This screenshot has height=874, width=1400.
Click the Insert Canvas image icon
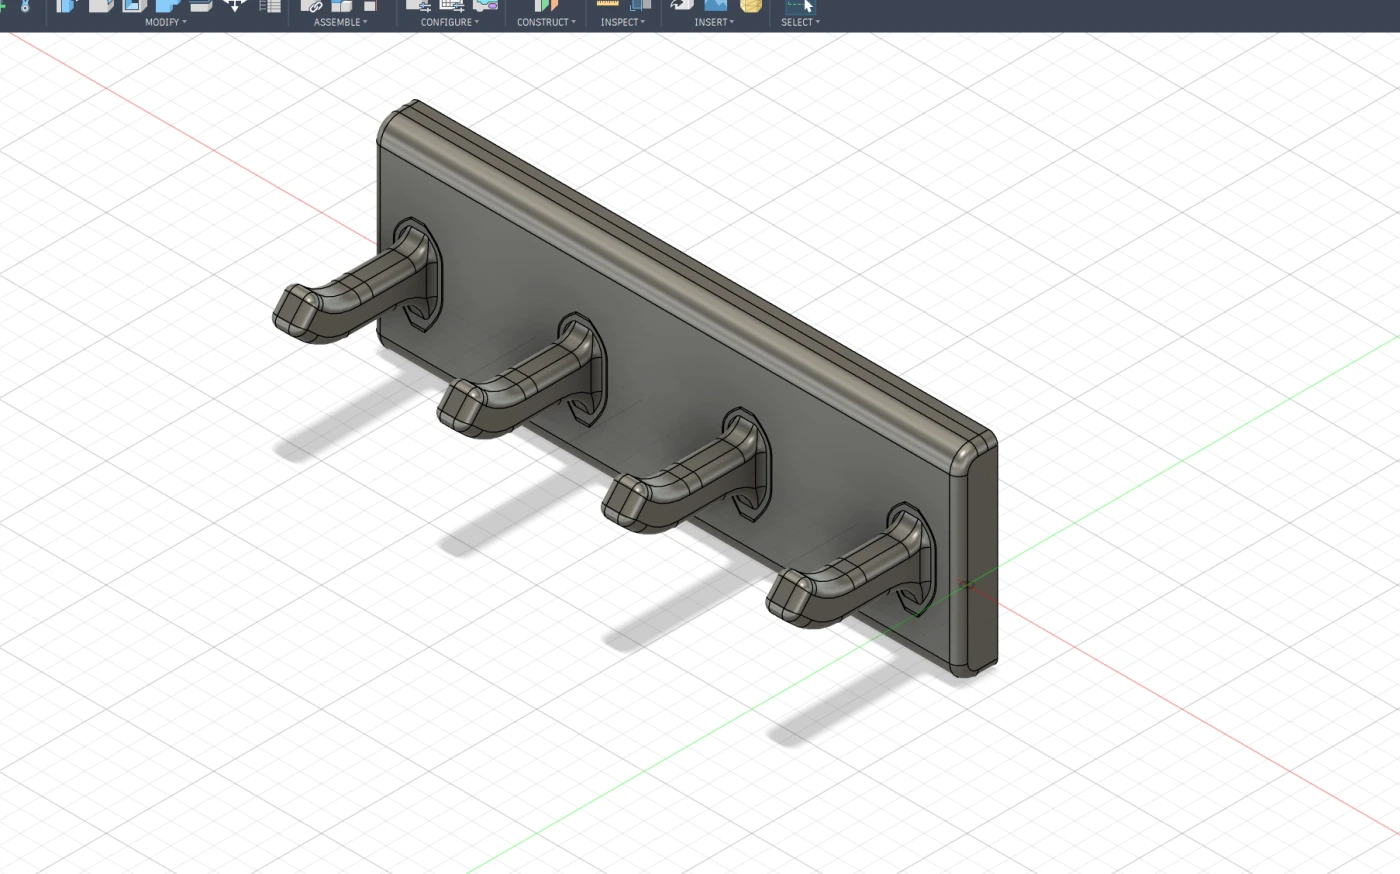715,5
